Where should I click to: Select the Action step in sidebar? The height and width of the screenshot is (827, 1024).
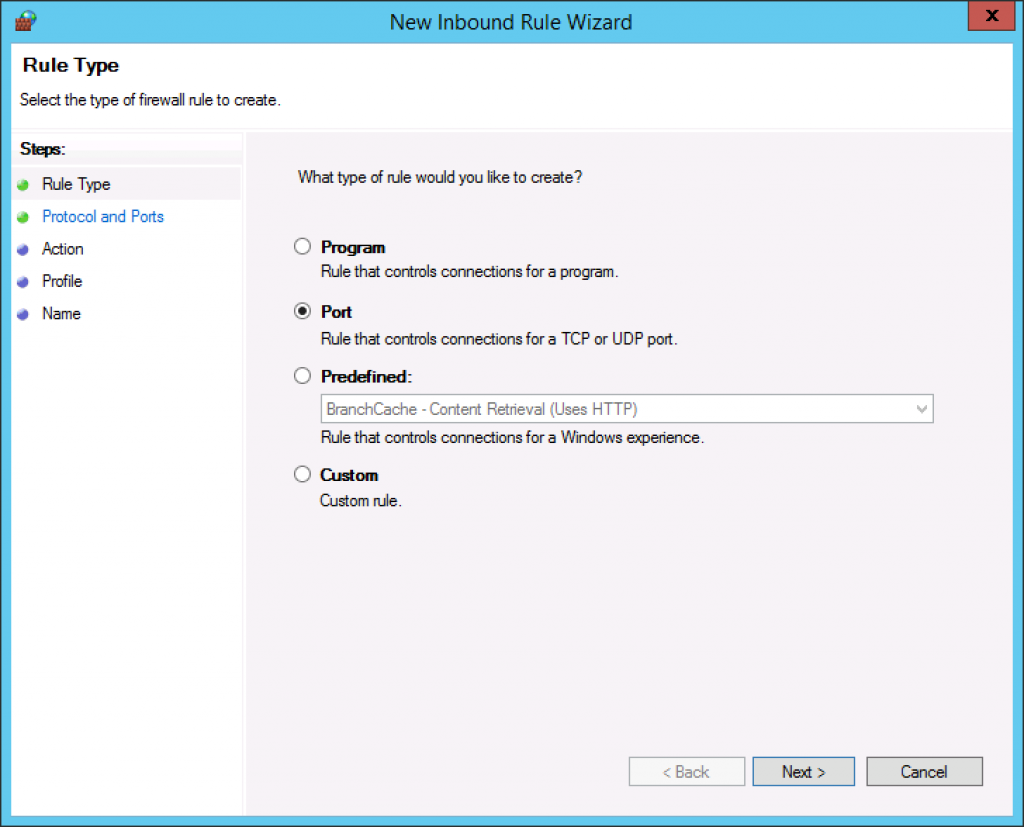click(x=63, y=249)
